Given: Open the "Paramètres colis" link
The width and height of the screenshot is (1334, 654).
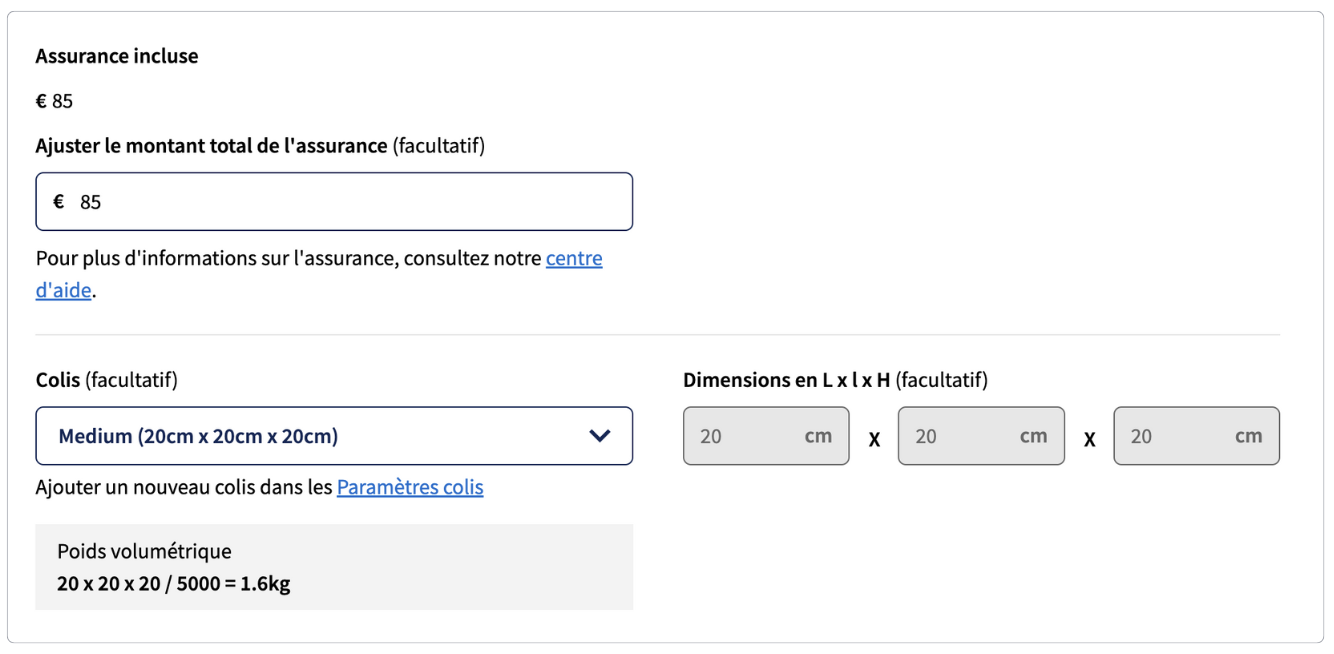Looking at the screenshot, I should tap(410, 488).
